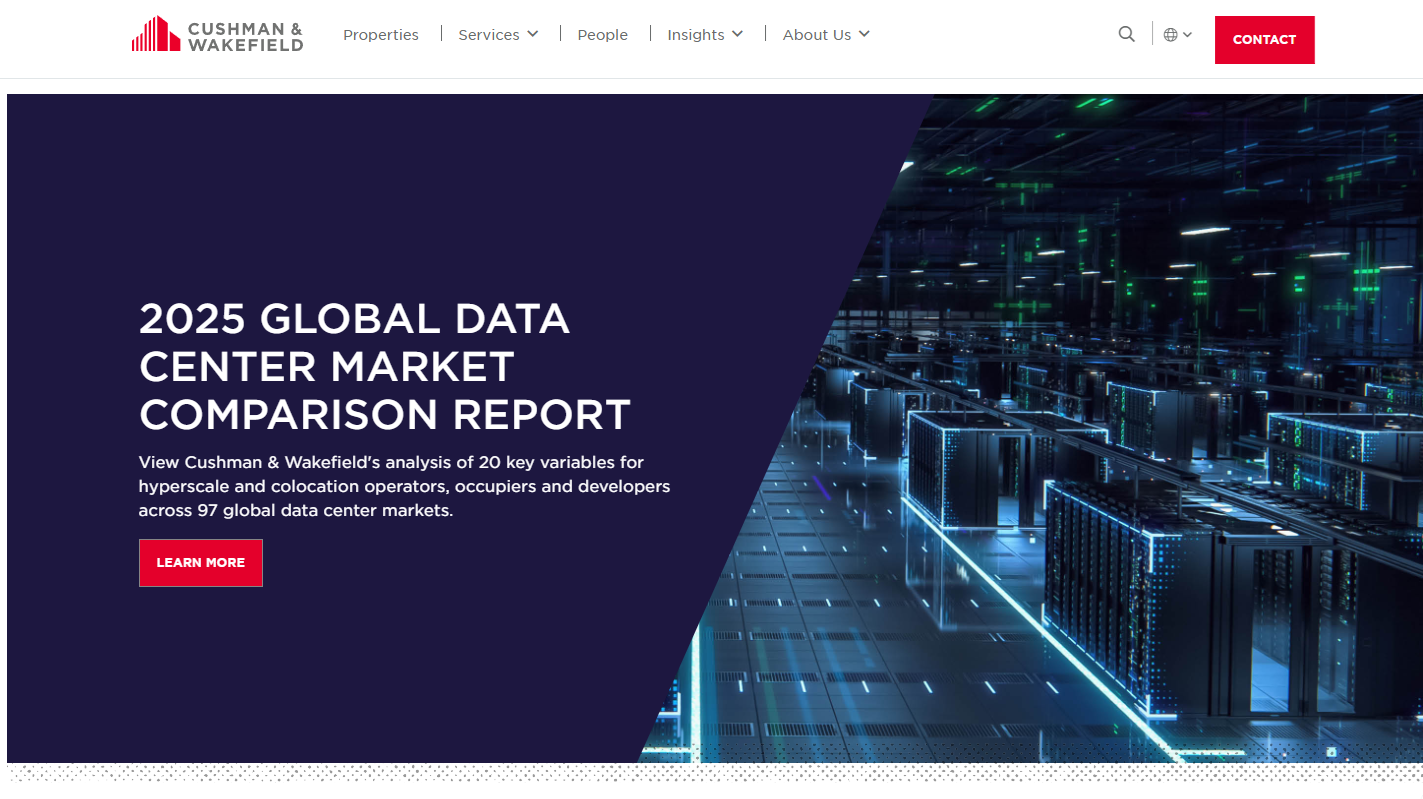Go to the People page
The image size is (1423, 799).
603,34
